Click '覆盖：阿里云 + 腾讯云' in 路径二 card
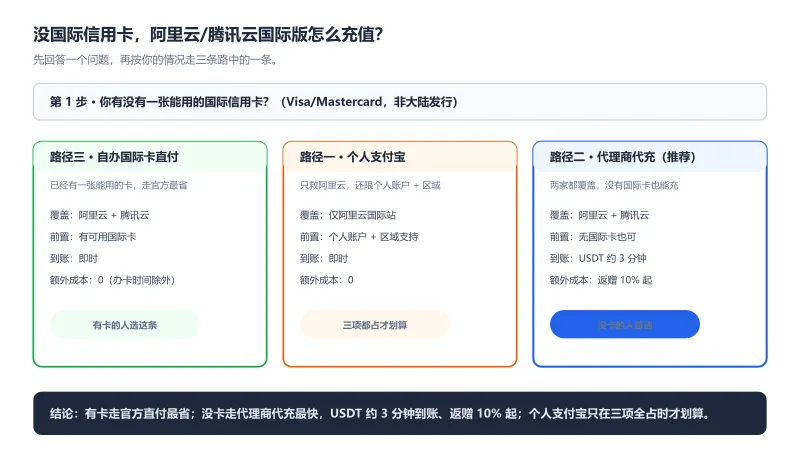Image resolution: width=800 pixels, height=450 pixels. tap(599, 215)
